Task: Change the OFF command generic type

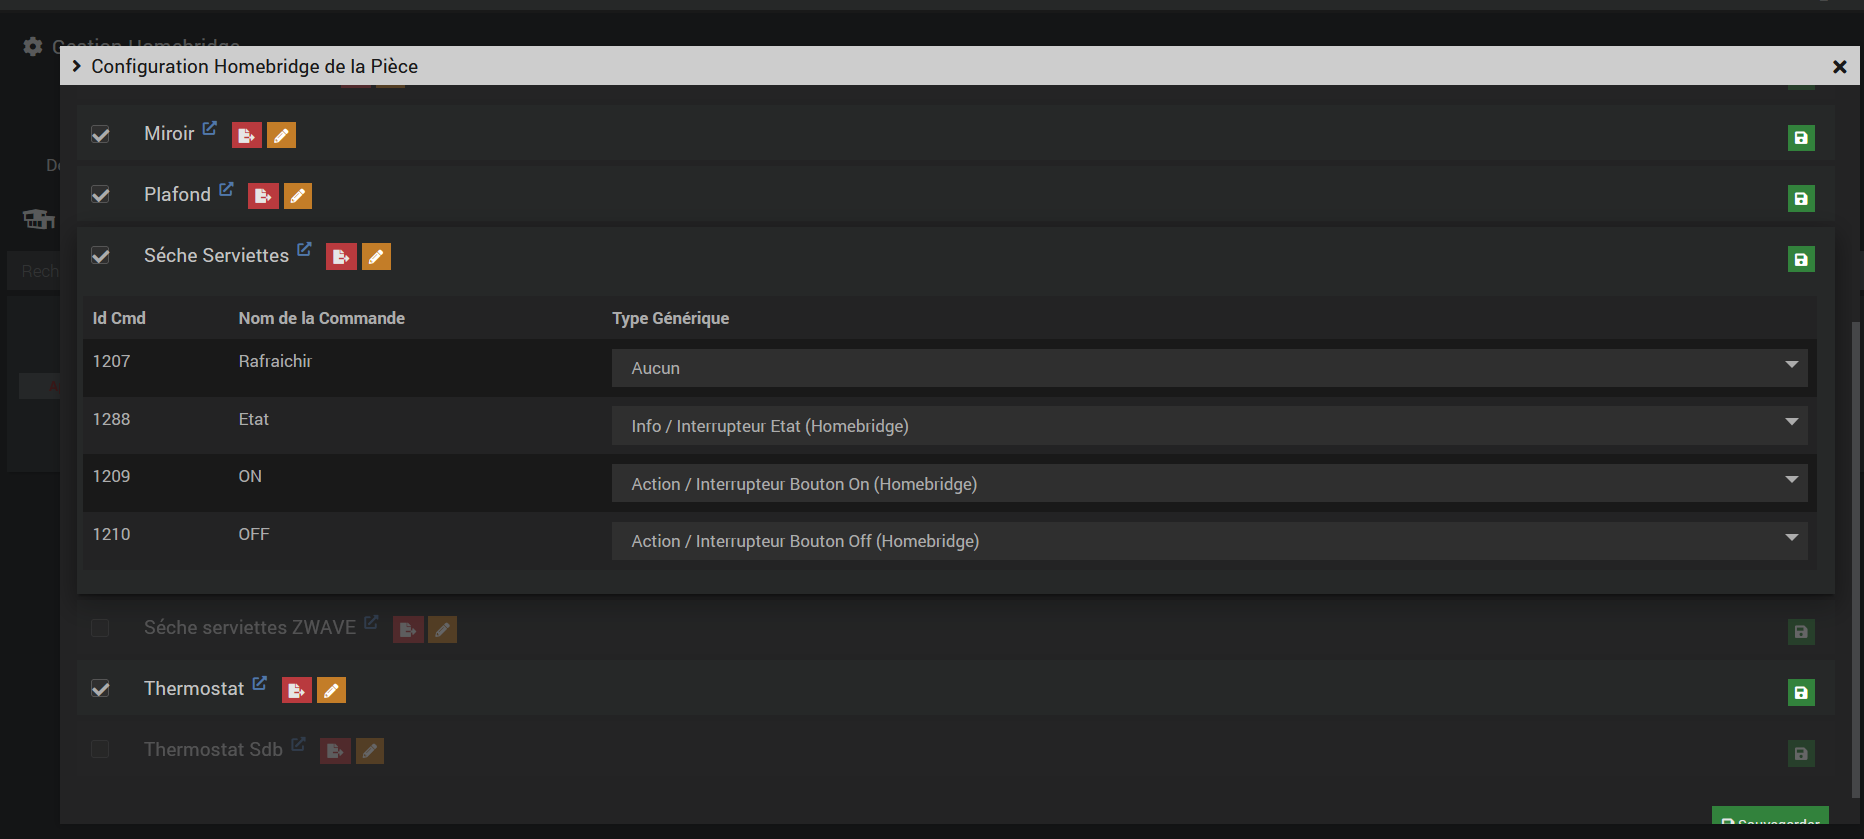Action: pyautogui.click(x=1208, y=541)
